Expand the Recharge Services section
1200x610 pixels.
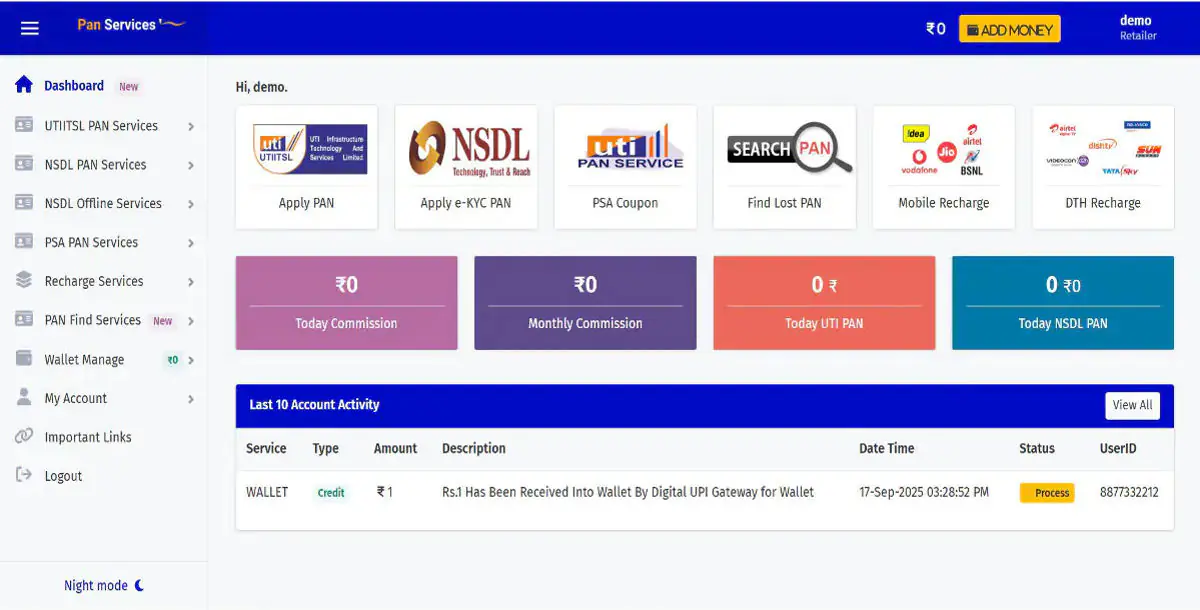tap(96, 281)
